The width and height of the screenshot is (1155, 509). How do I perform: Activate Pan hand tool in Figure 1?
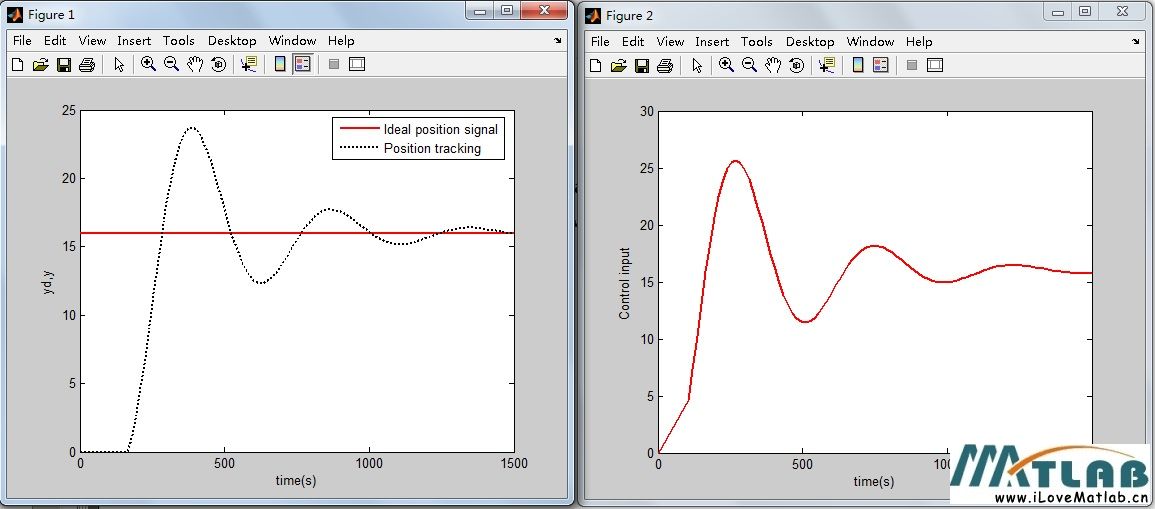(x=194, y=64)
